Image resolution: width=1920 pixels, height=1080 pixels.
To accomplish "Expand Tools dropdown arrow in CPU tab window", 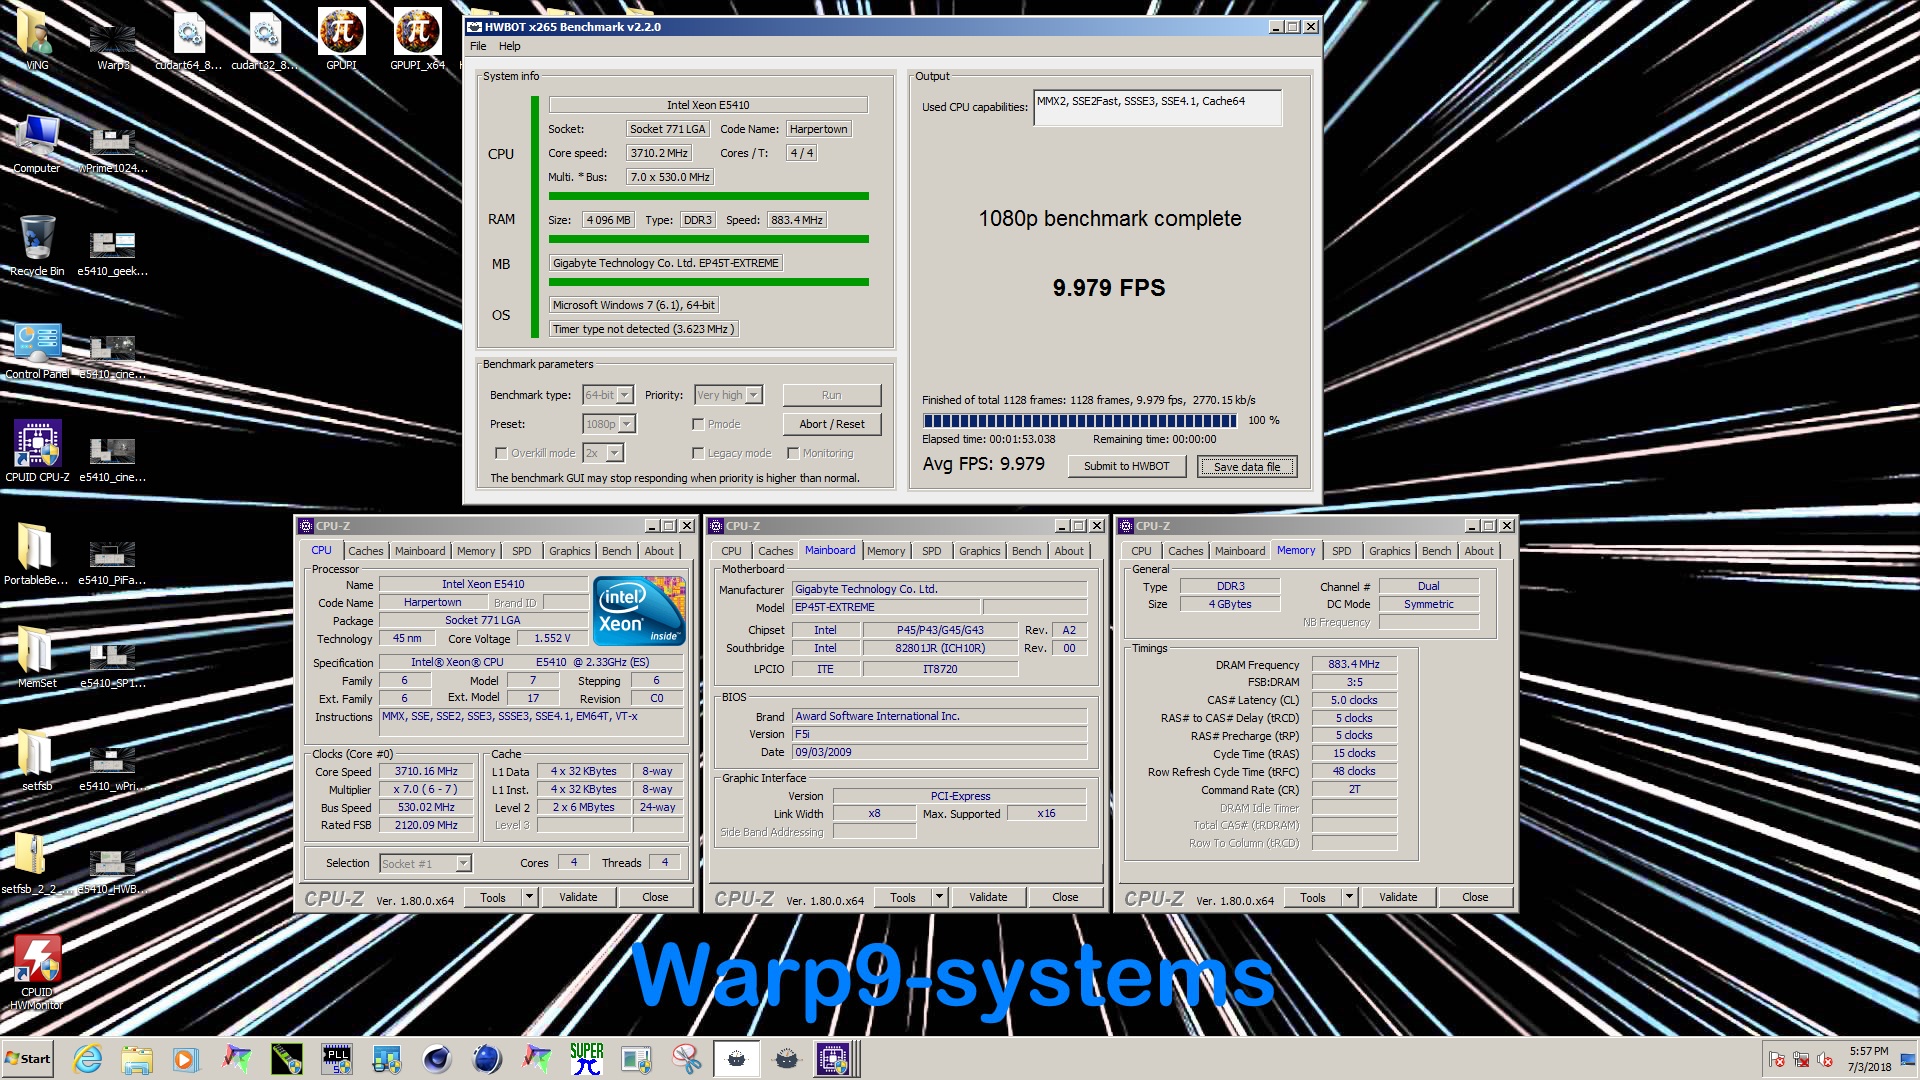I will tap(529, 897).
